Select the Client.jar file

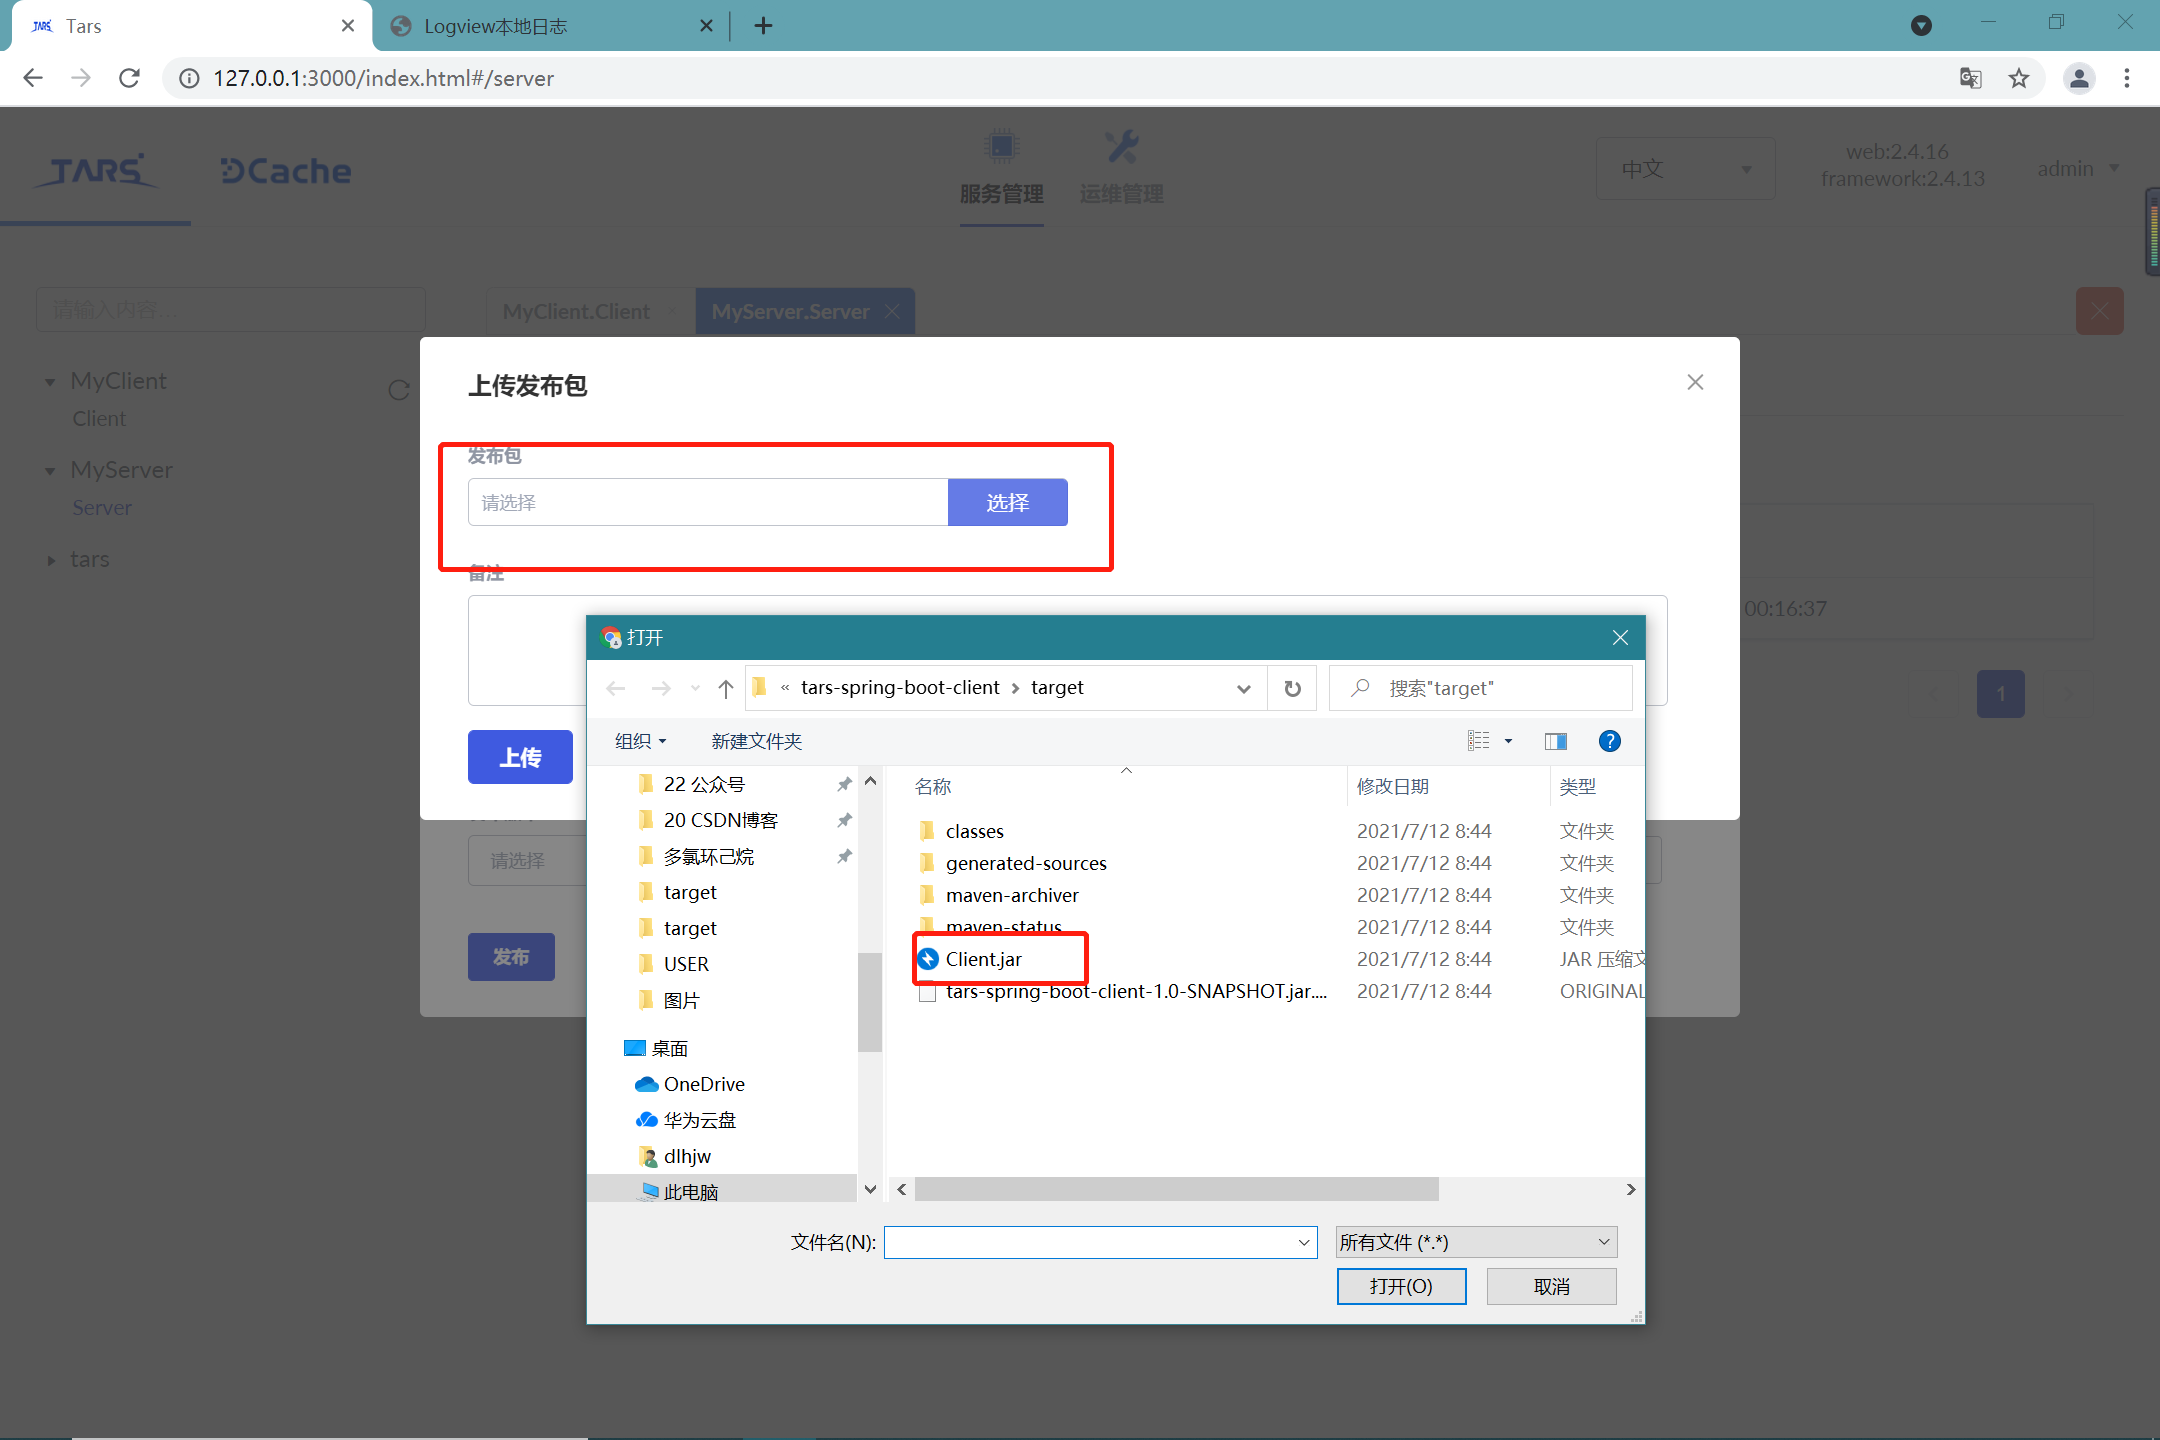pyautogui.click(x=983, y=959)
